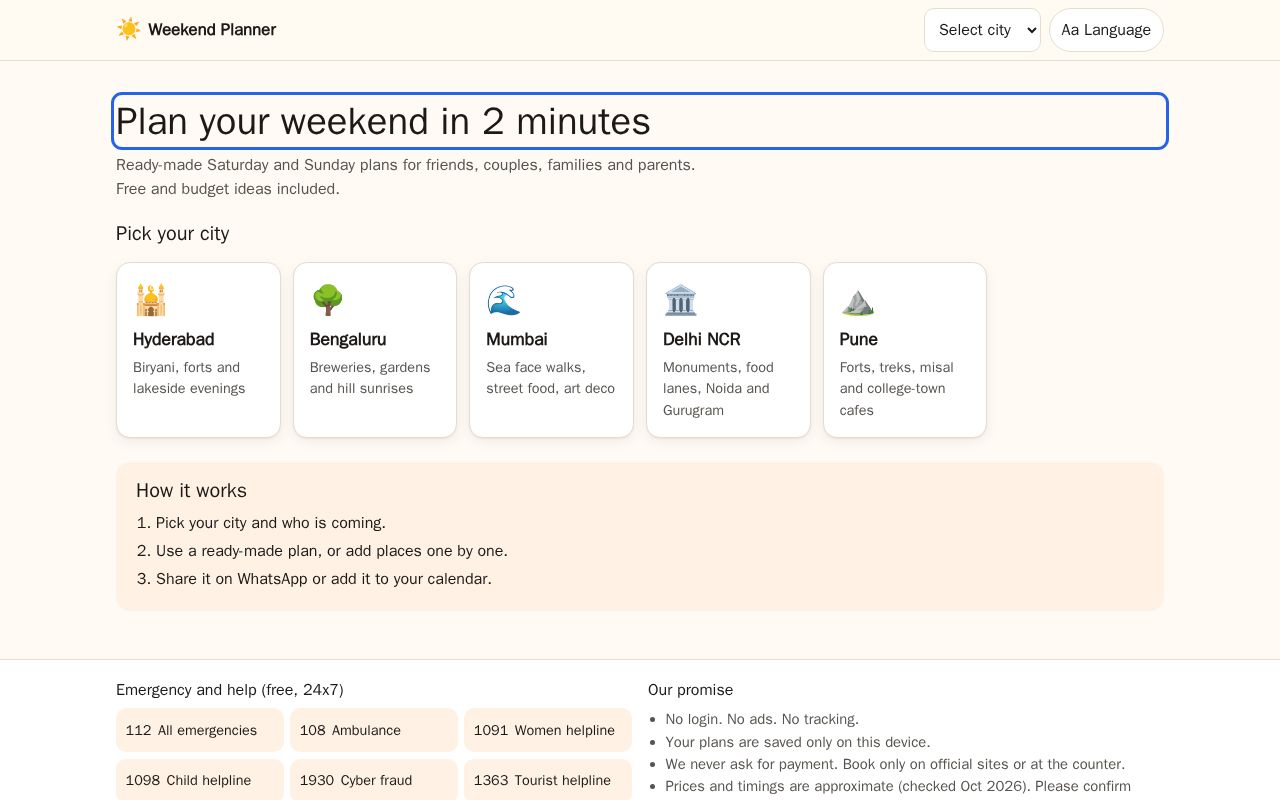
Task: Click the Mumbai wave icon
Action: [504, 300]
